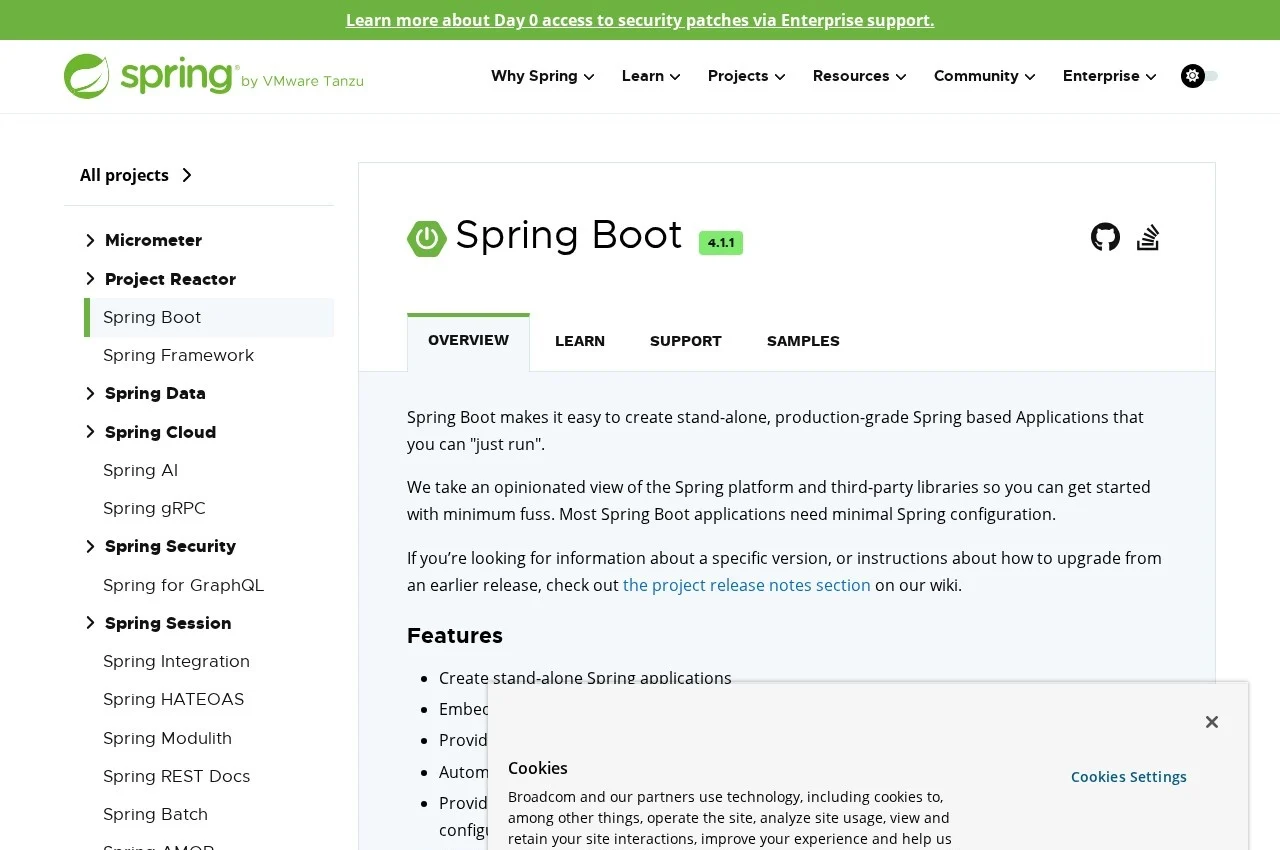Image resolution: width=1280 pixels, height=850 pixels.
Task: Open Spring HATEOAS project
Action: click(173, 699)
